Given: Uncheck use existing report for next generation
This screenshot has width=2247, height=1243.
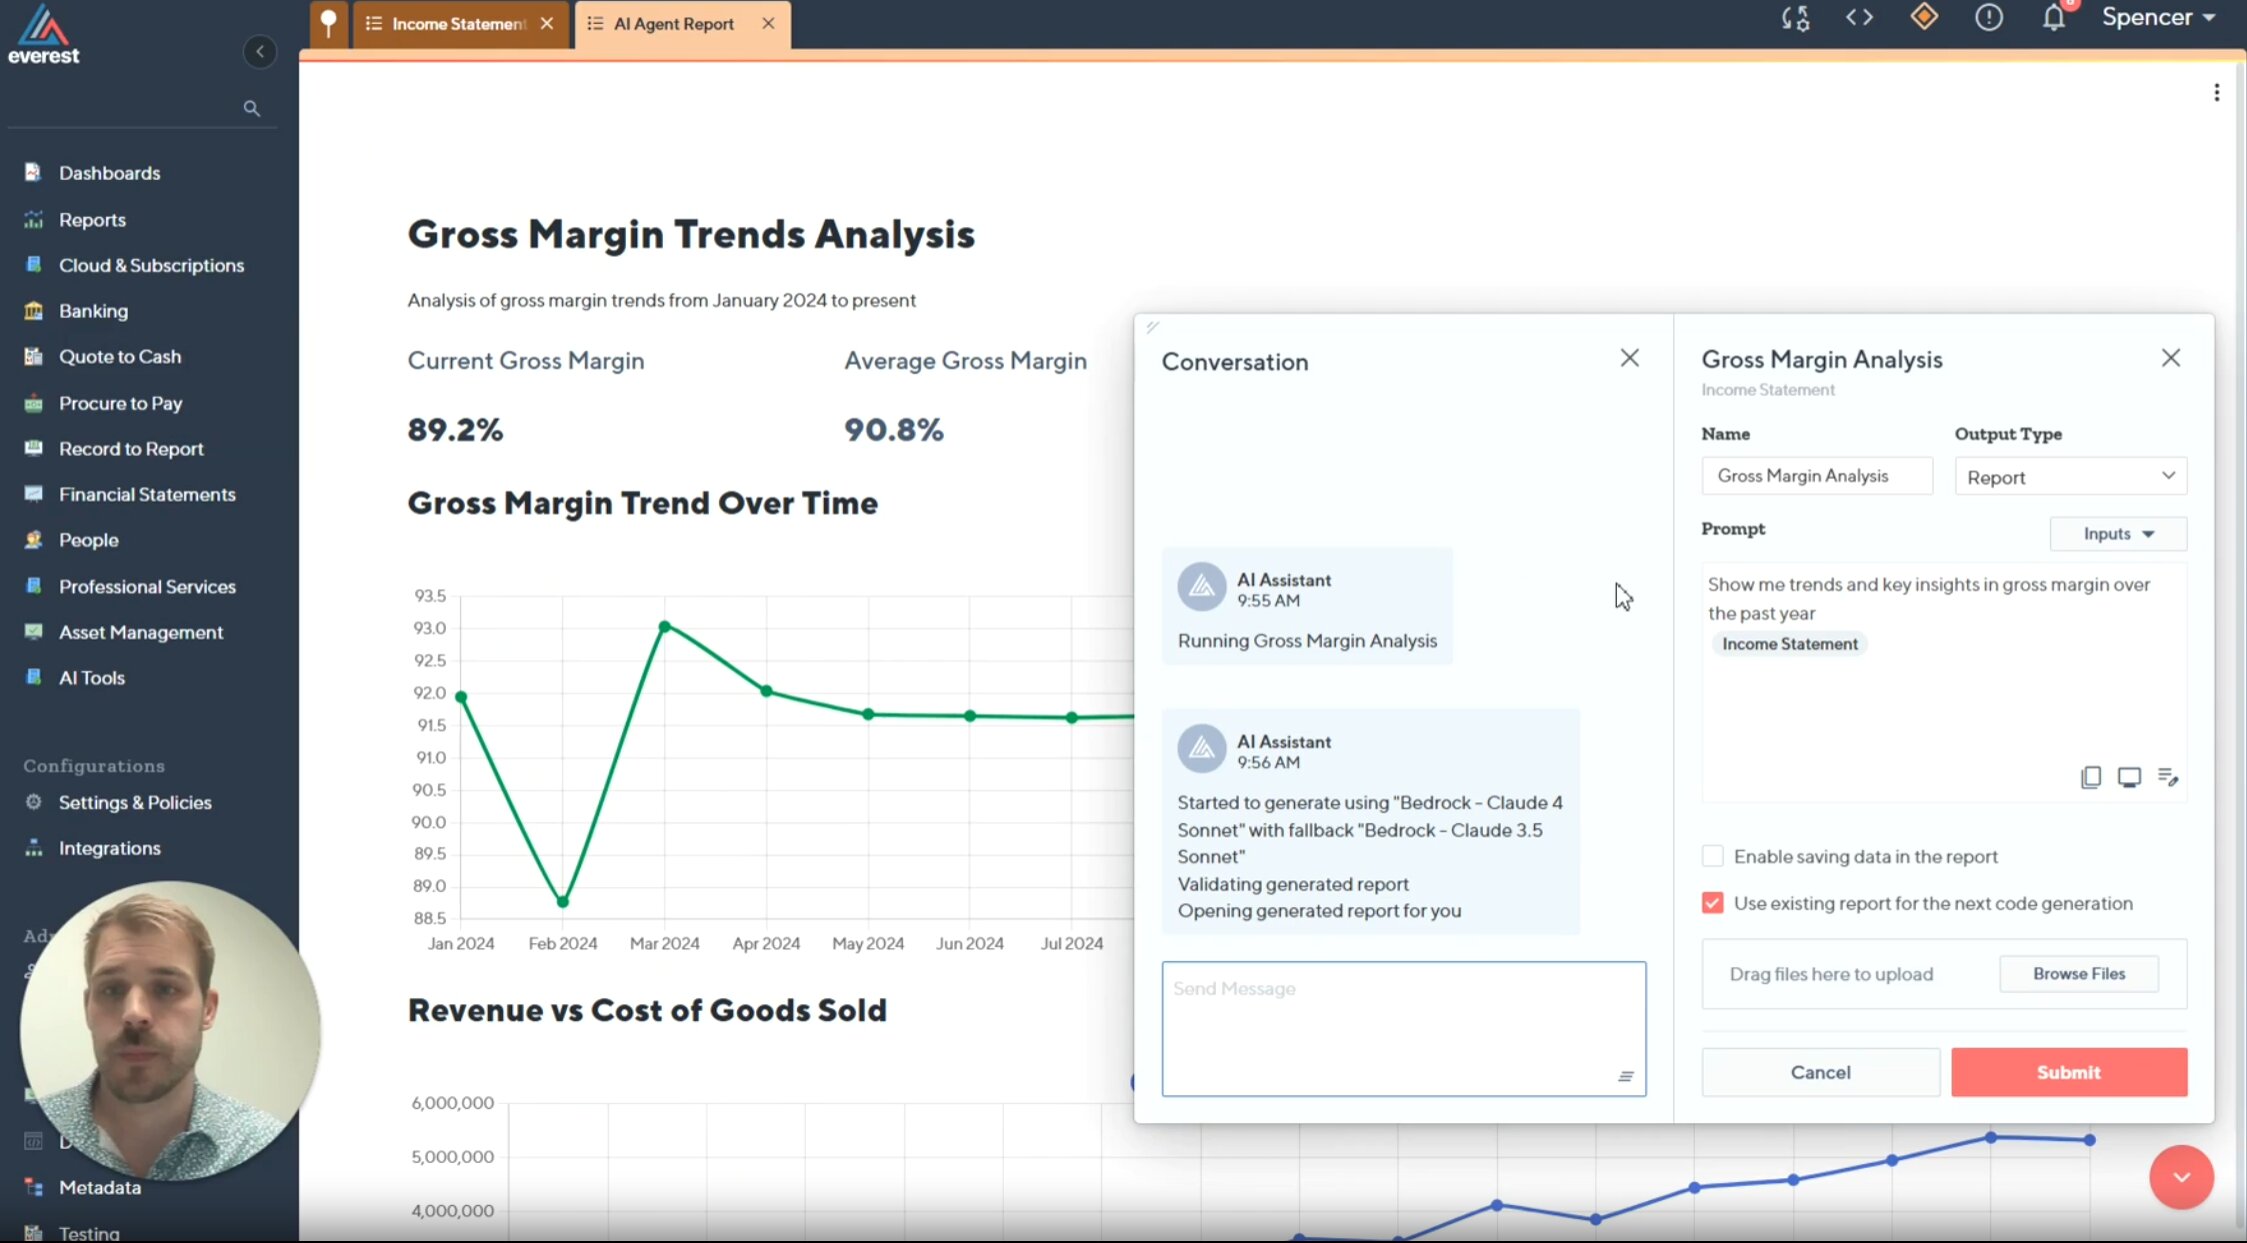Looking at the screenshot, I should [x=1712, y=903].
